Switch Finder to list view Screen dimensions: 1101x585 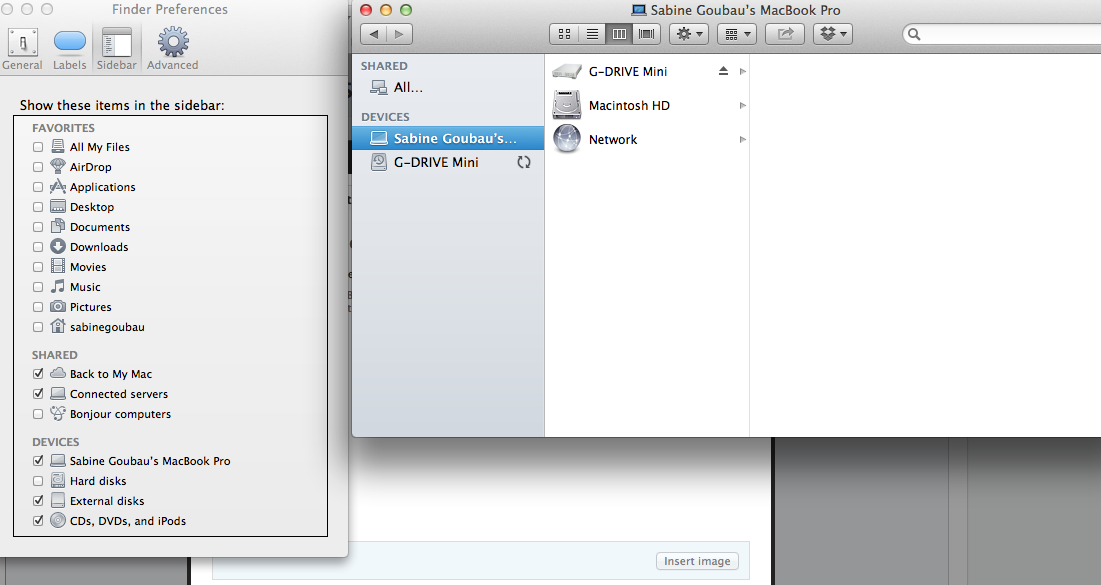coord(592,34)
